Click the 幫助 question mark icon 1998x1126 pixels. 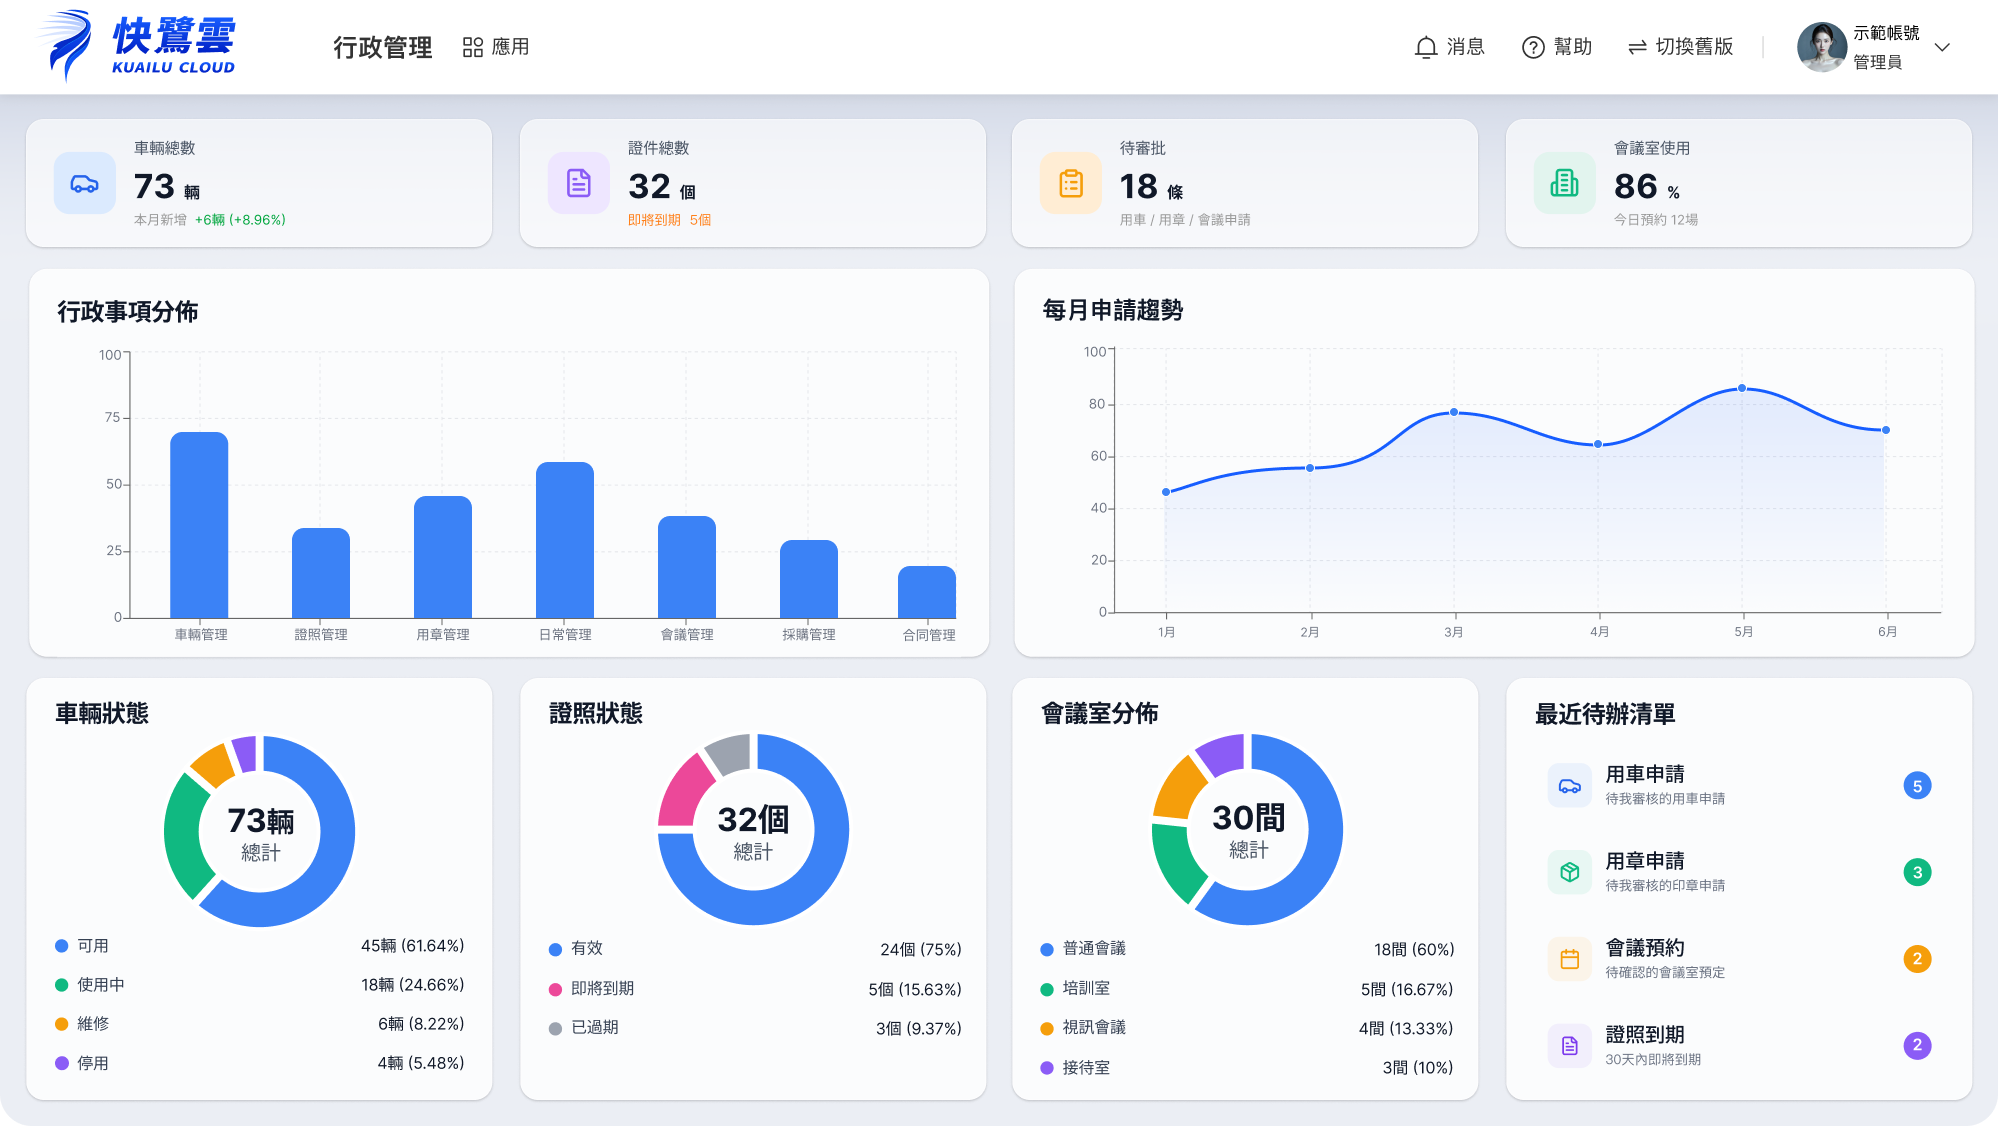click(x=1533, y=47)
